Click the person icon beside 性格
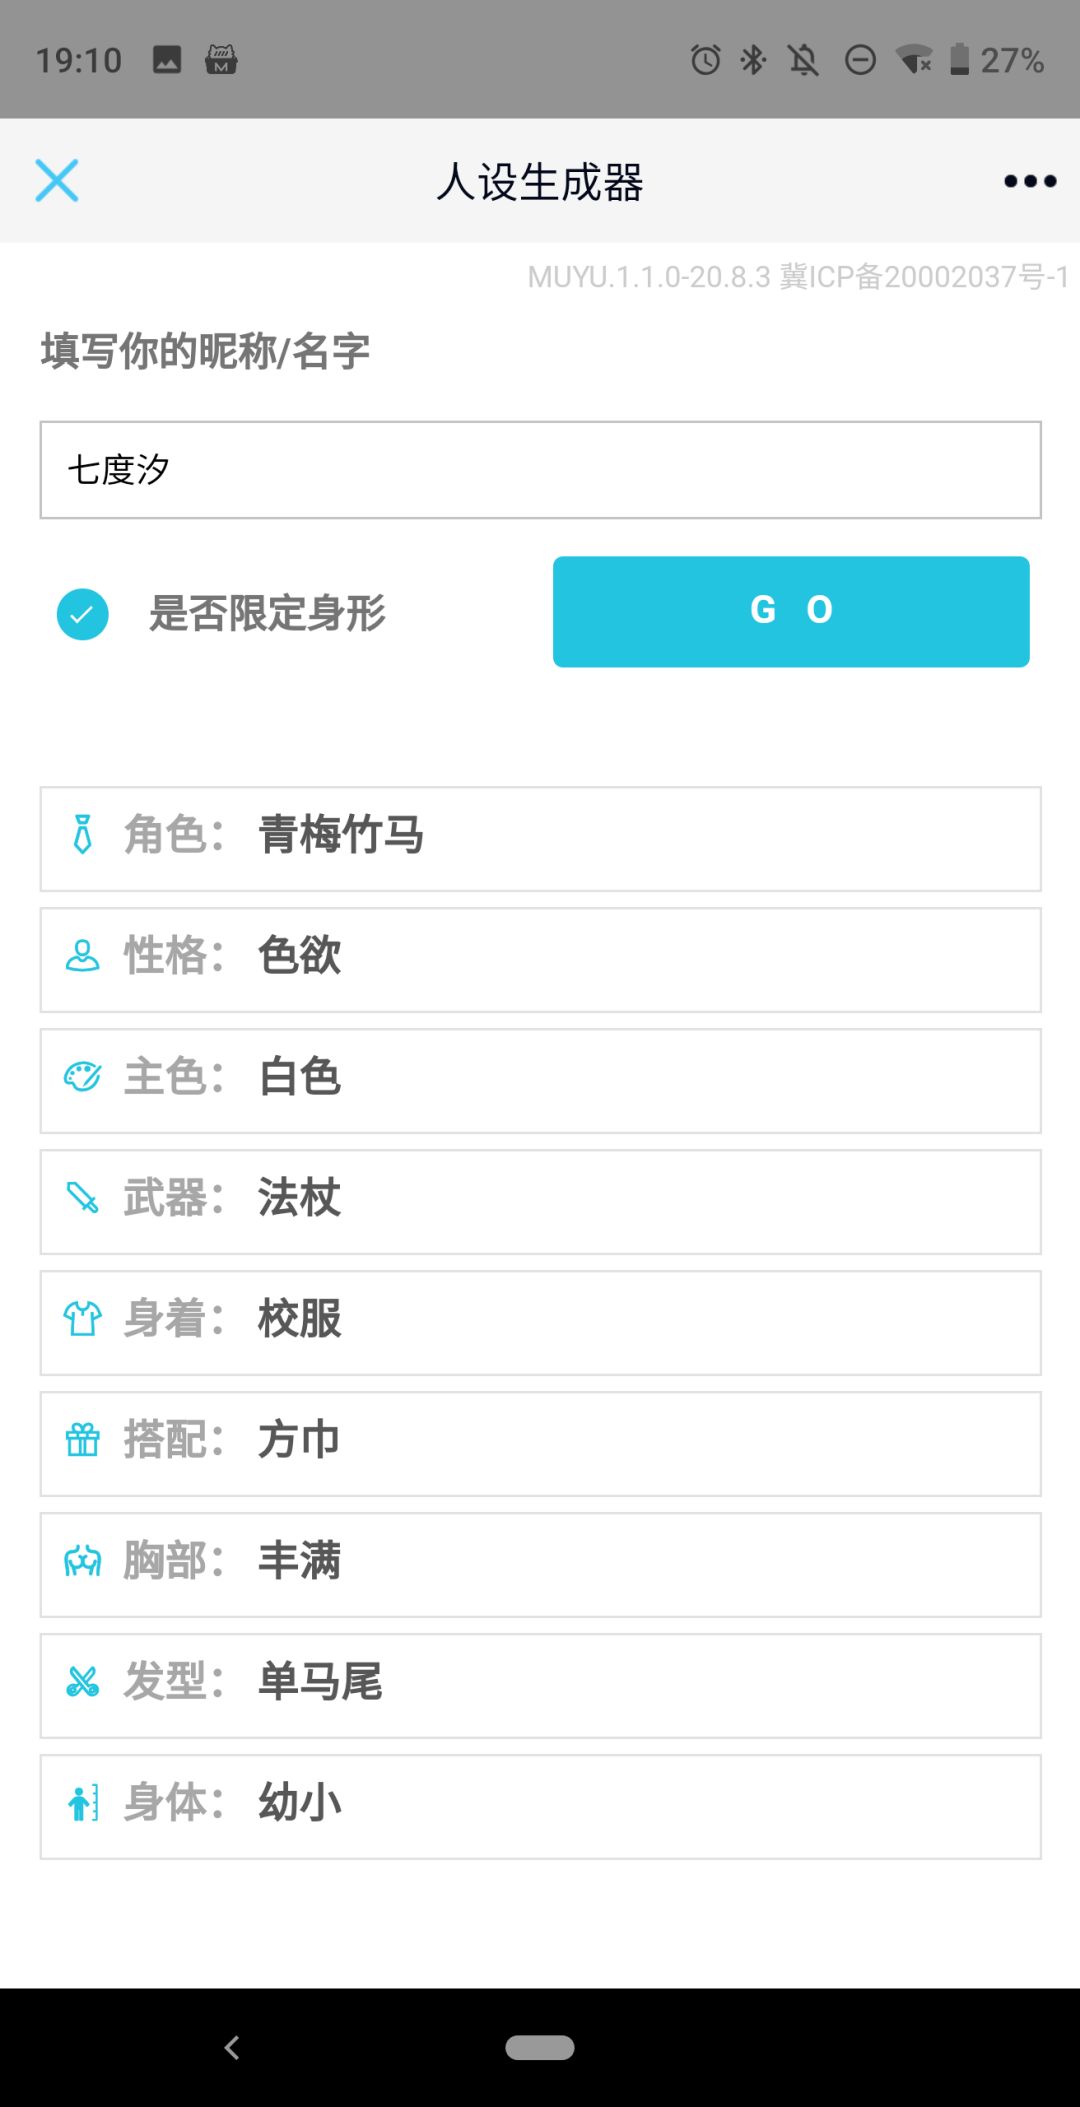 pos(83,956)
